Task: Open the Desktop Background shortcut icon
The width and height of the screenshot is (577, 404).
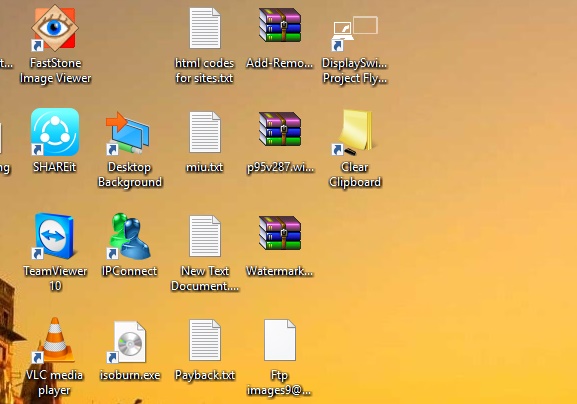Action: 128,133
